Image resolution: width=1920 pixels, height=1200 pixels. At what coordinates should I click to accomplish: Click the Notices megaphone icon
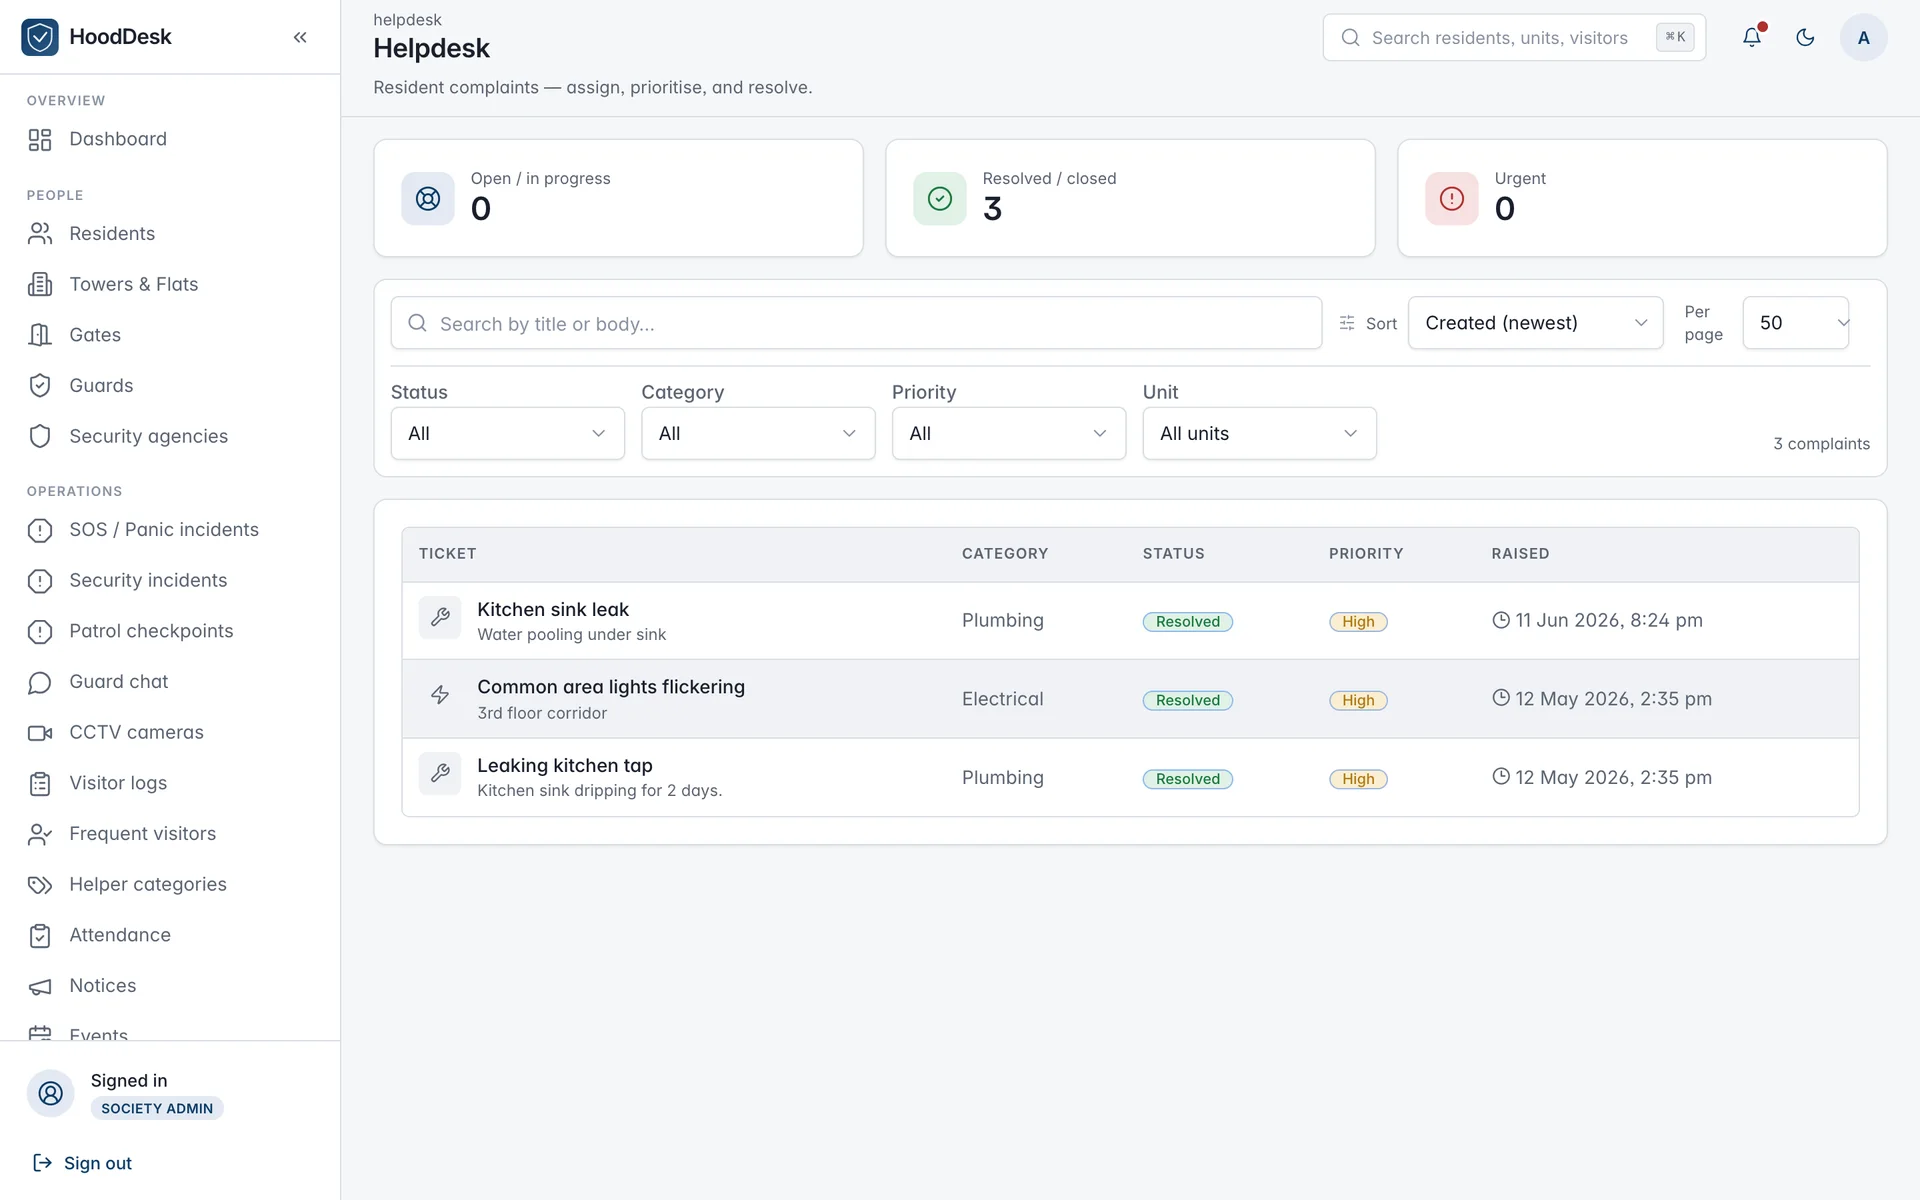[x=40, y=987]
